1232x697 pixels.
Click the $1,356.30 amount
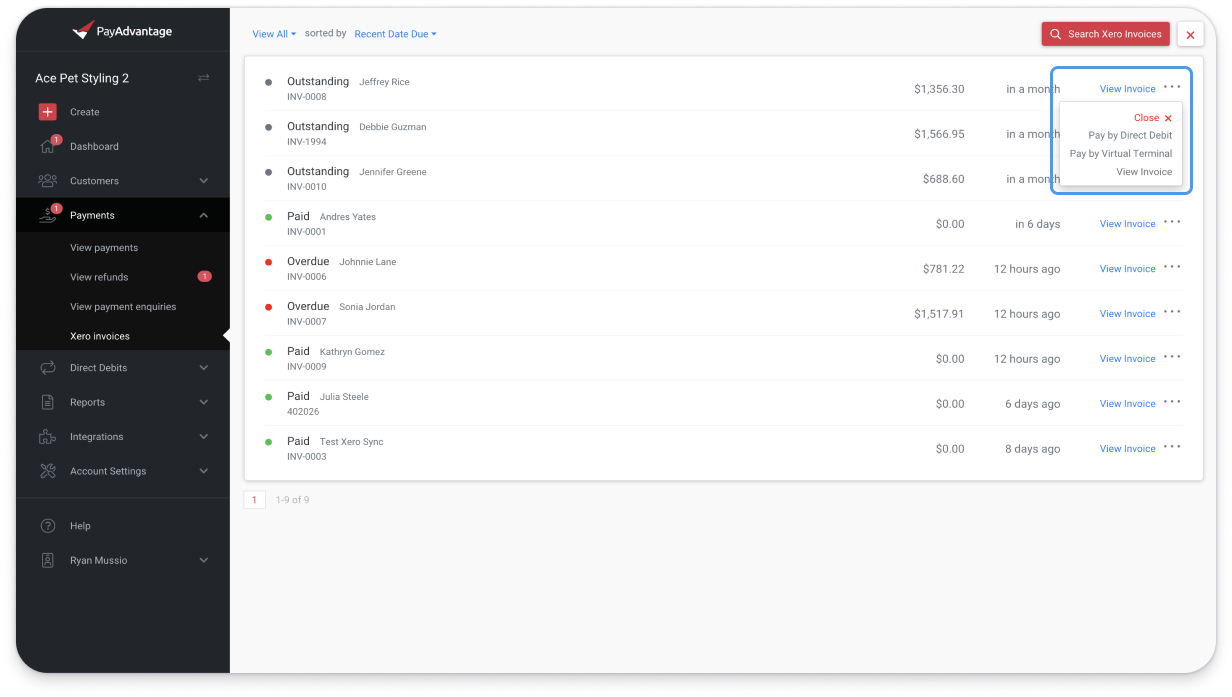coord(939,89)
